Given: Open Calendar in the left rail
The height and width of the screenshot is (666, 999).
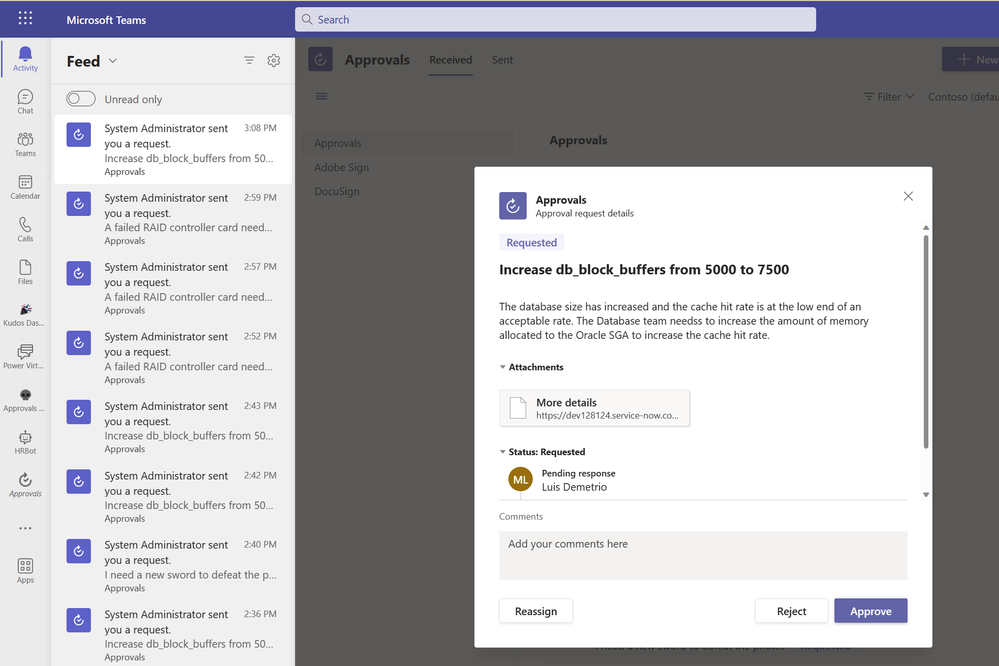Looking at the screenshot, I should coord(25,187).
